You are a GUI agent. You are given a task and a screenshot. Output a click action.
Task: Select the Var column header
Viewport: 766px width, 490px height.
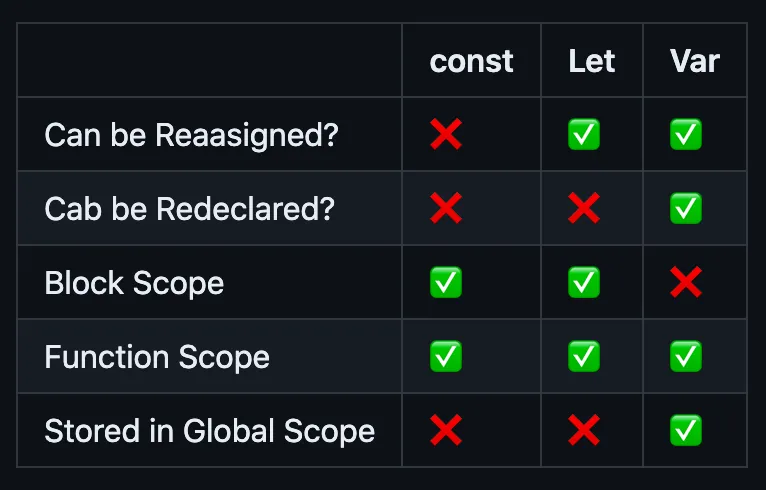click(x=695, y=61)
